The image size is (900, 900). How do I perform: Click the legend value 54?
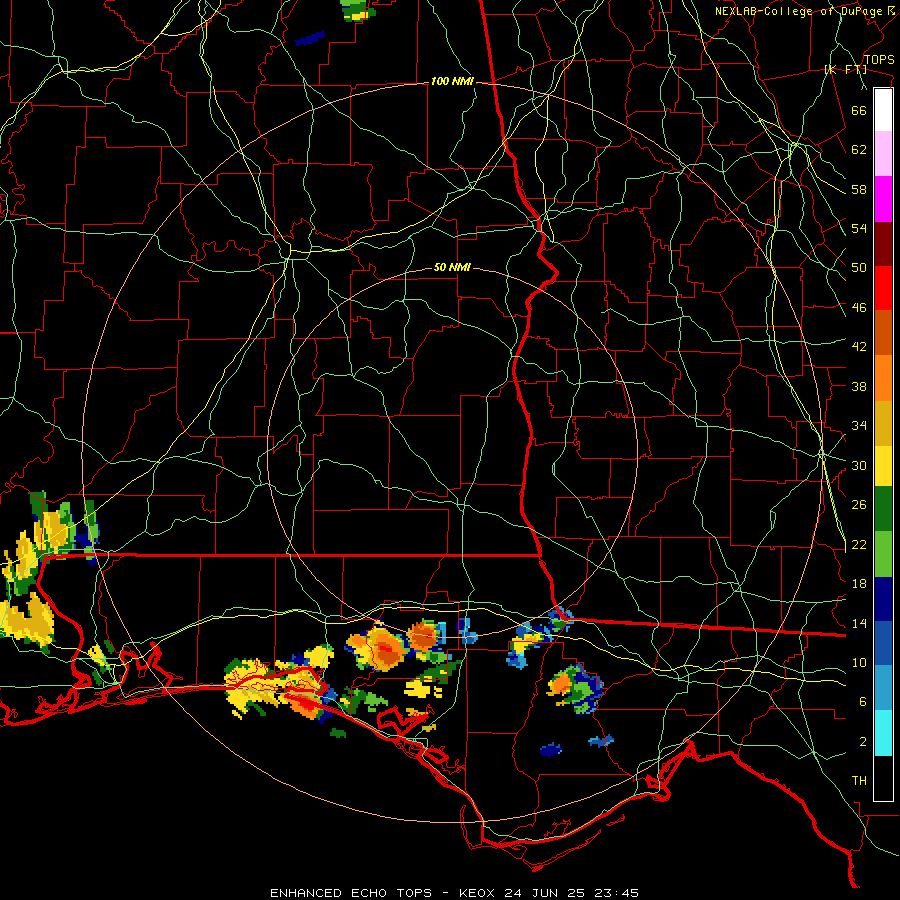[x=859, y=228]
